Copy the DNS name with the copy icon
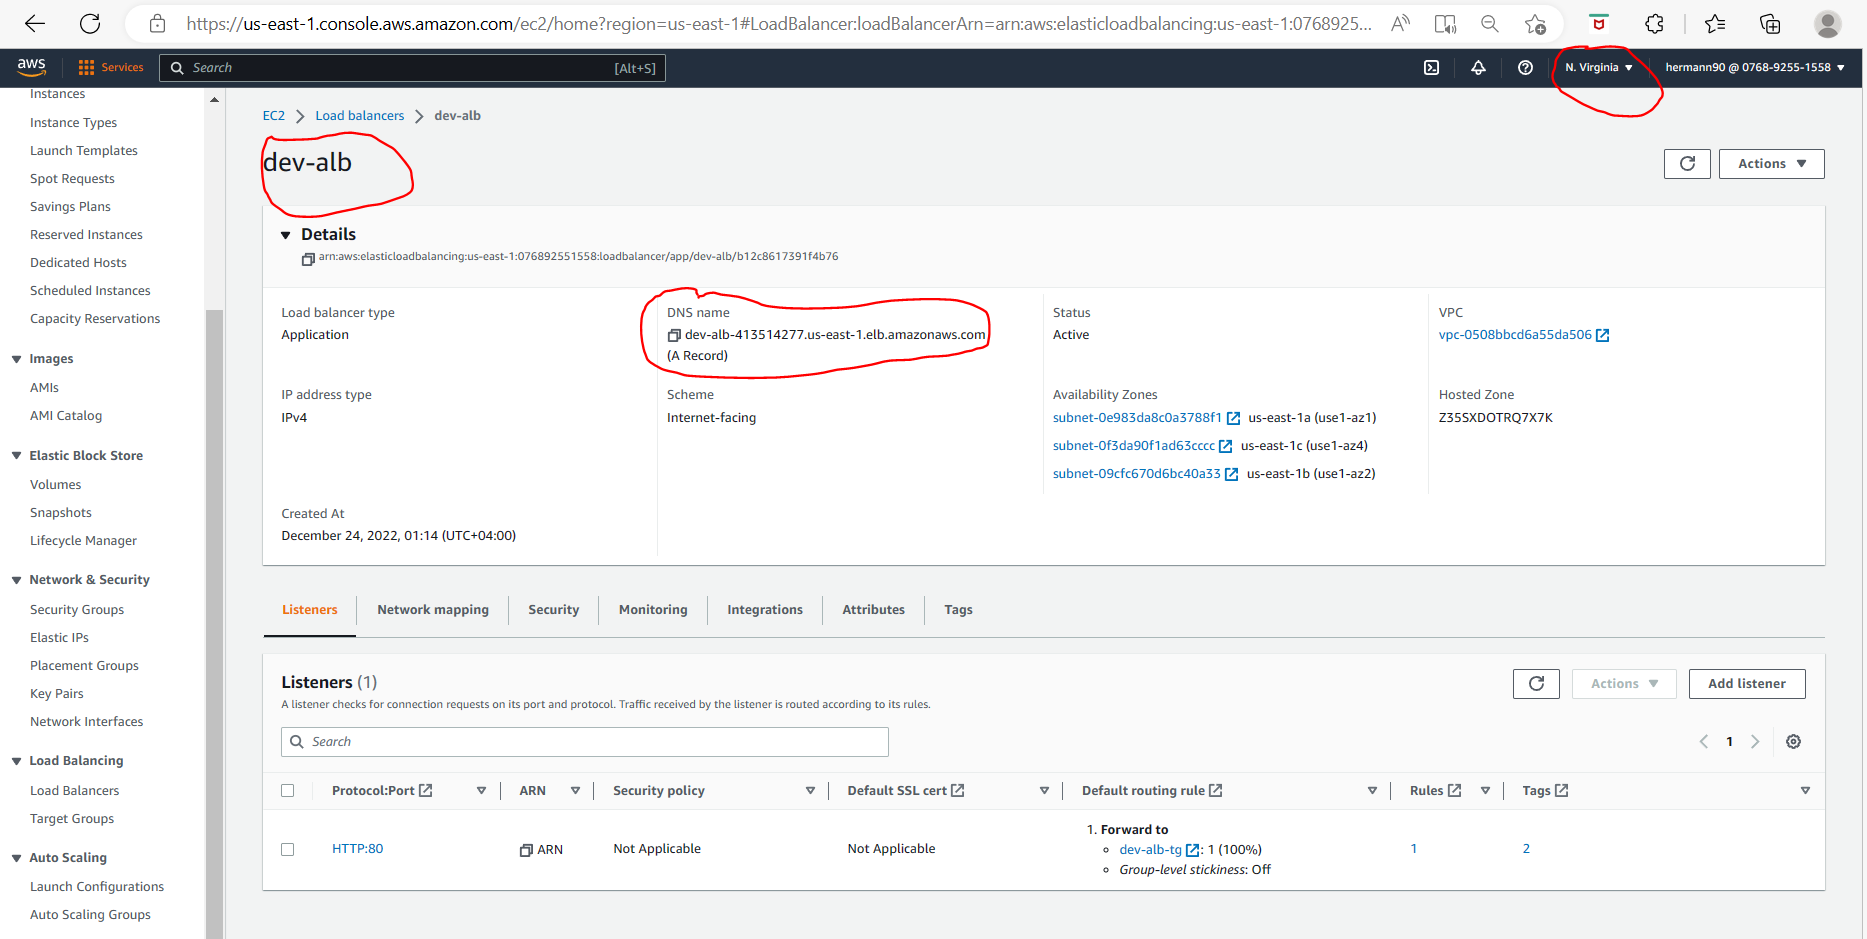Screen dimensions: 1867x939 tap(674, 335)
